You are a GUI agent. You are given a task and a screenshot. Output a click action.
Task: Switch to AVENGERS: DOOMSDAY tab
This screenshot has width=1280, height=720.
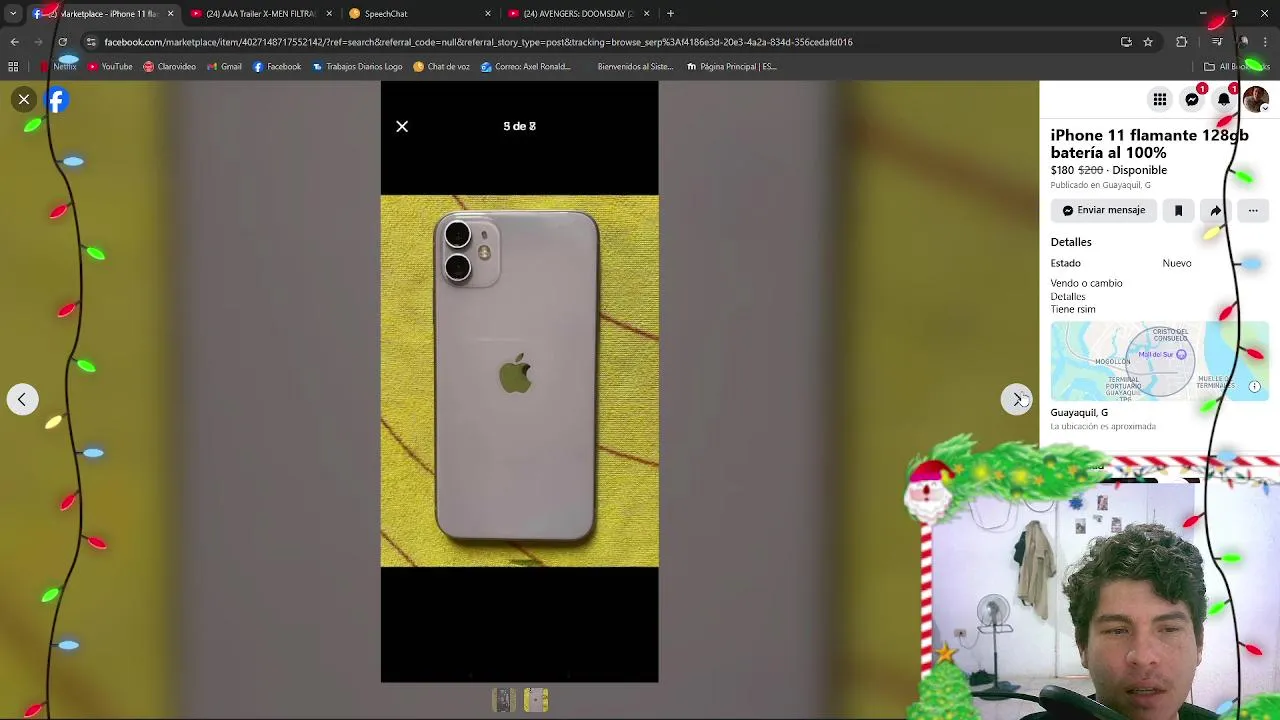tap(578, 14)
